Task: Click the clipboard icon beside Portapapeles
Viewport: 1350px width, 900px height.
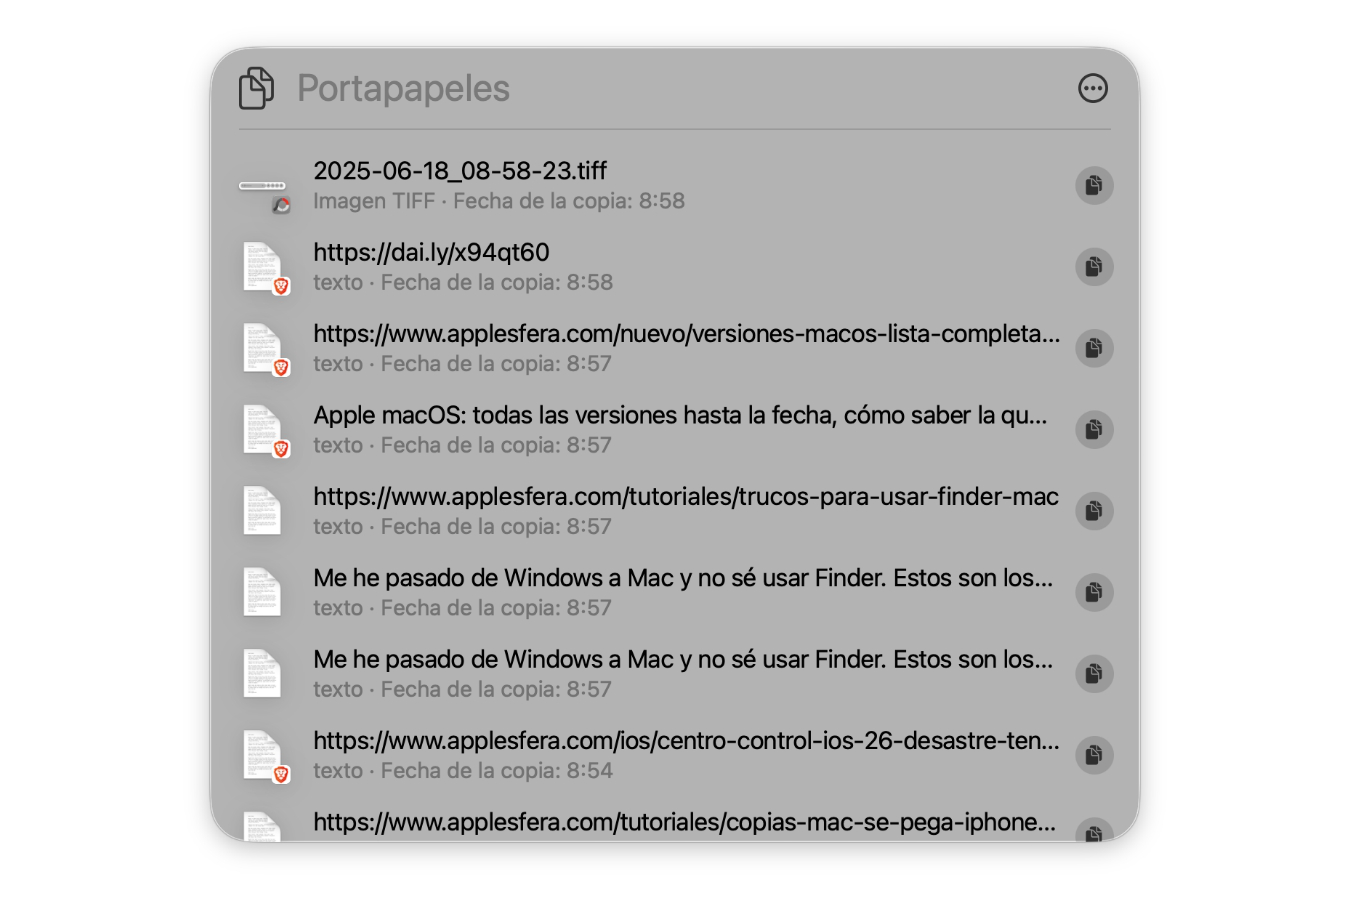Action: coord(257,88)
